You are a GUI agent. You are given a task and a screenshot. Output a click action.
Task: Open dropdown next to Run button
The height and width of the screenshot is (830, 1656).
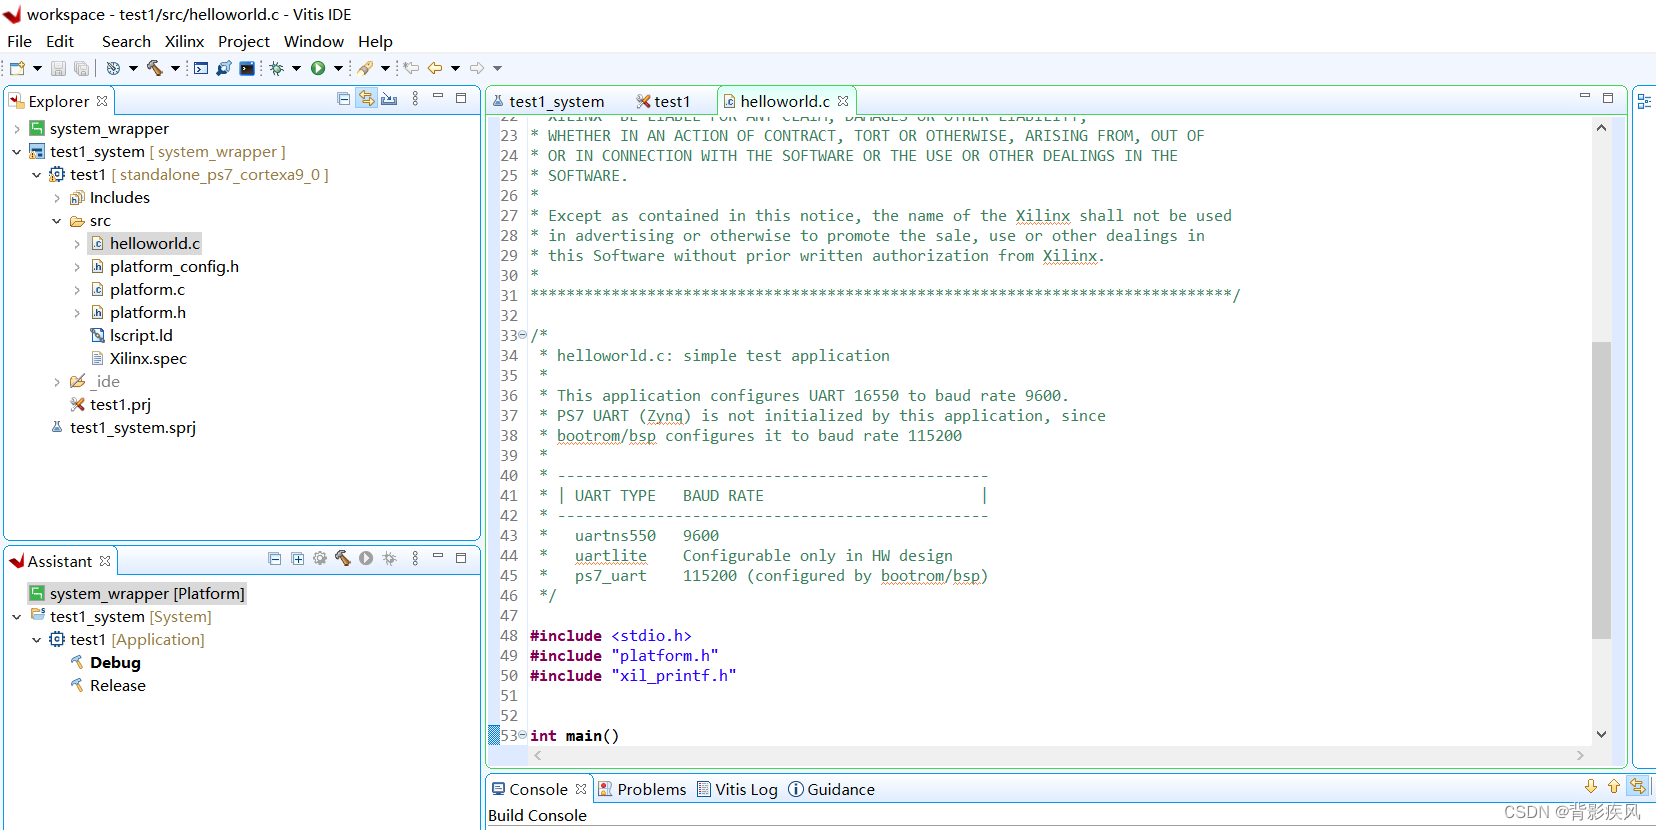click(338, 68)
